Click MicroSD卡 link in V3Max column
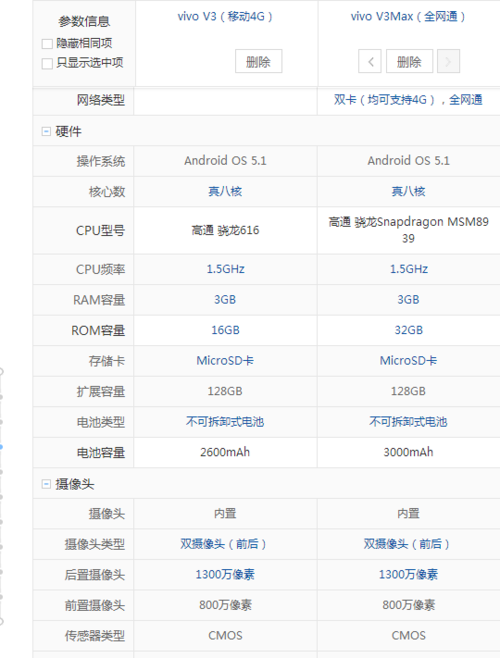The image size is (500, 658). (x=408, y=361)
